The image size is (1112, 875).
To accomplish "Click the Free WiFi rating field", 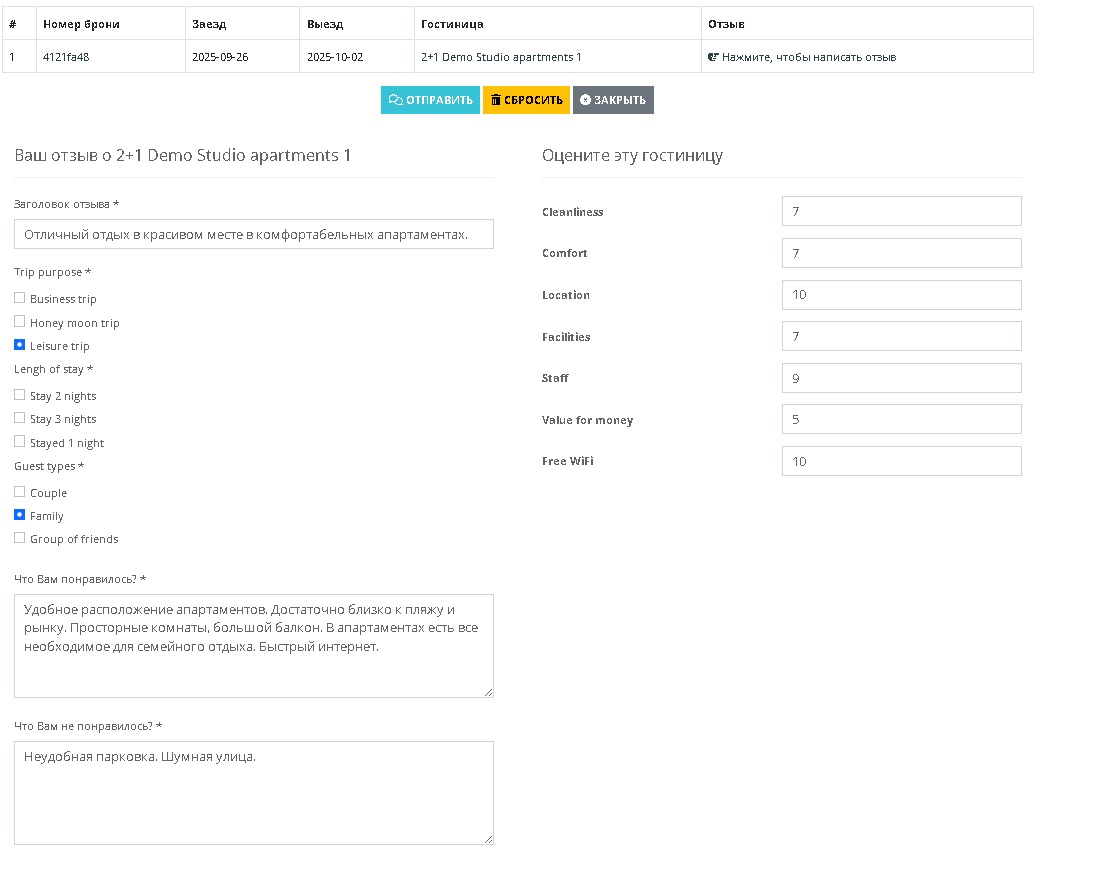I will click(901, 461).
